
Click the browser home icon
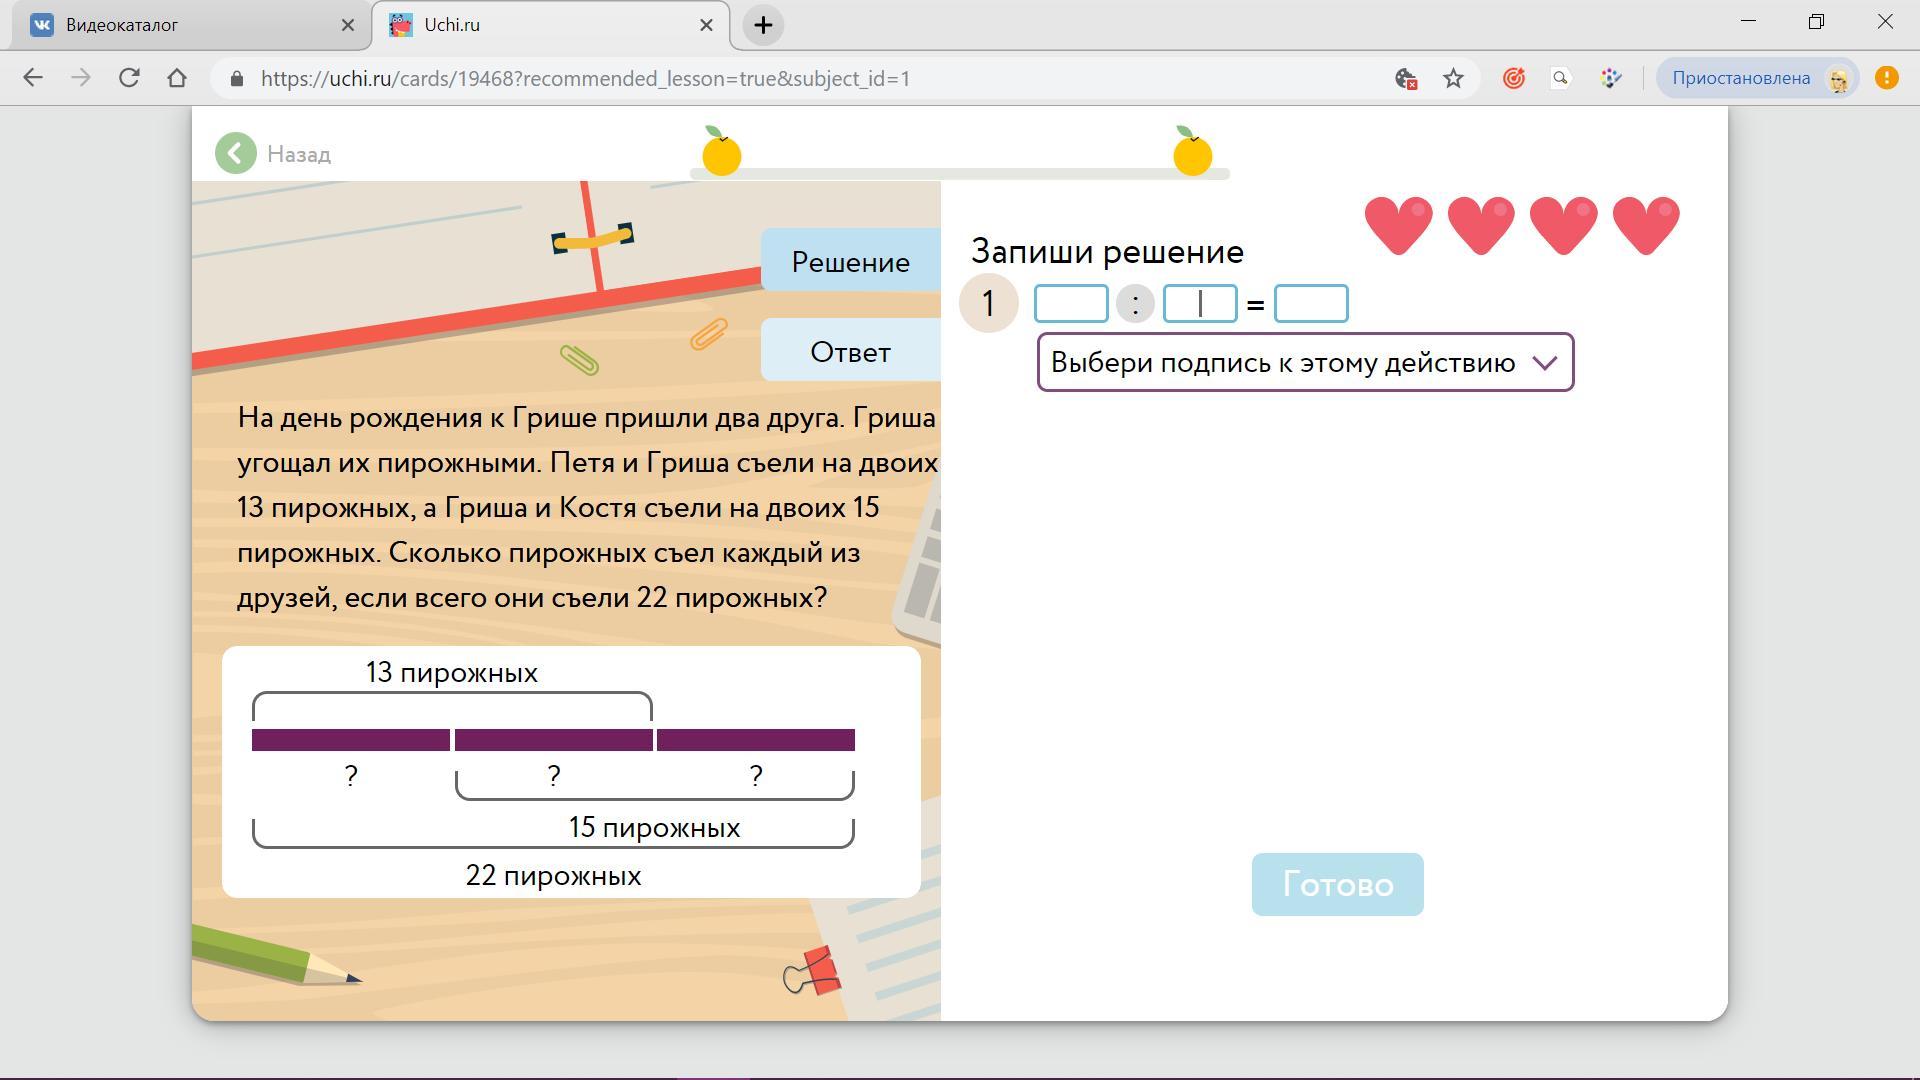point(177,78)
